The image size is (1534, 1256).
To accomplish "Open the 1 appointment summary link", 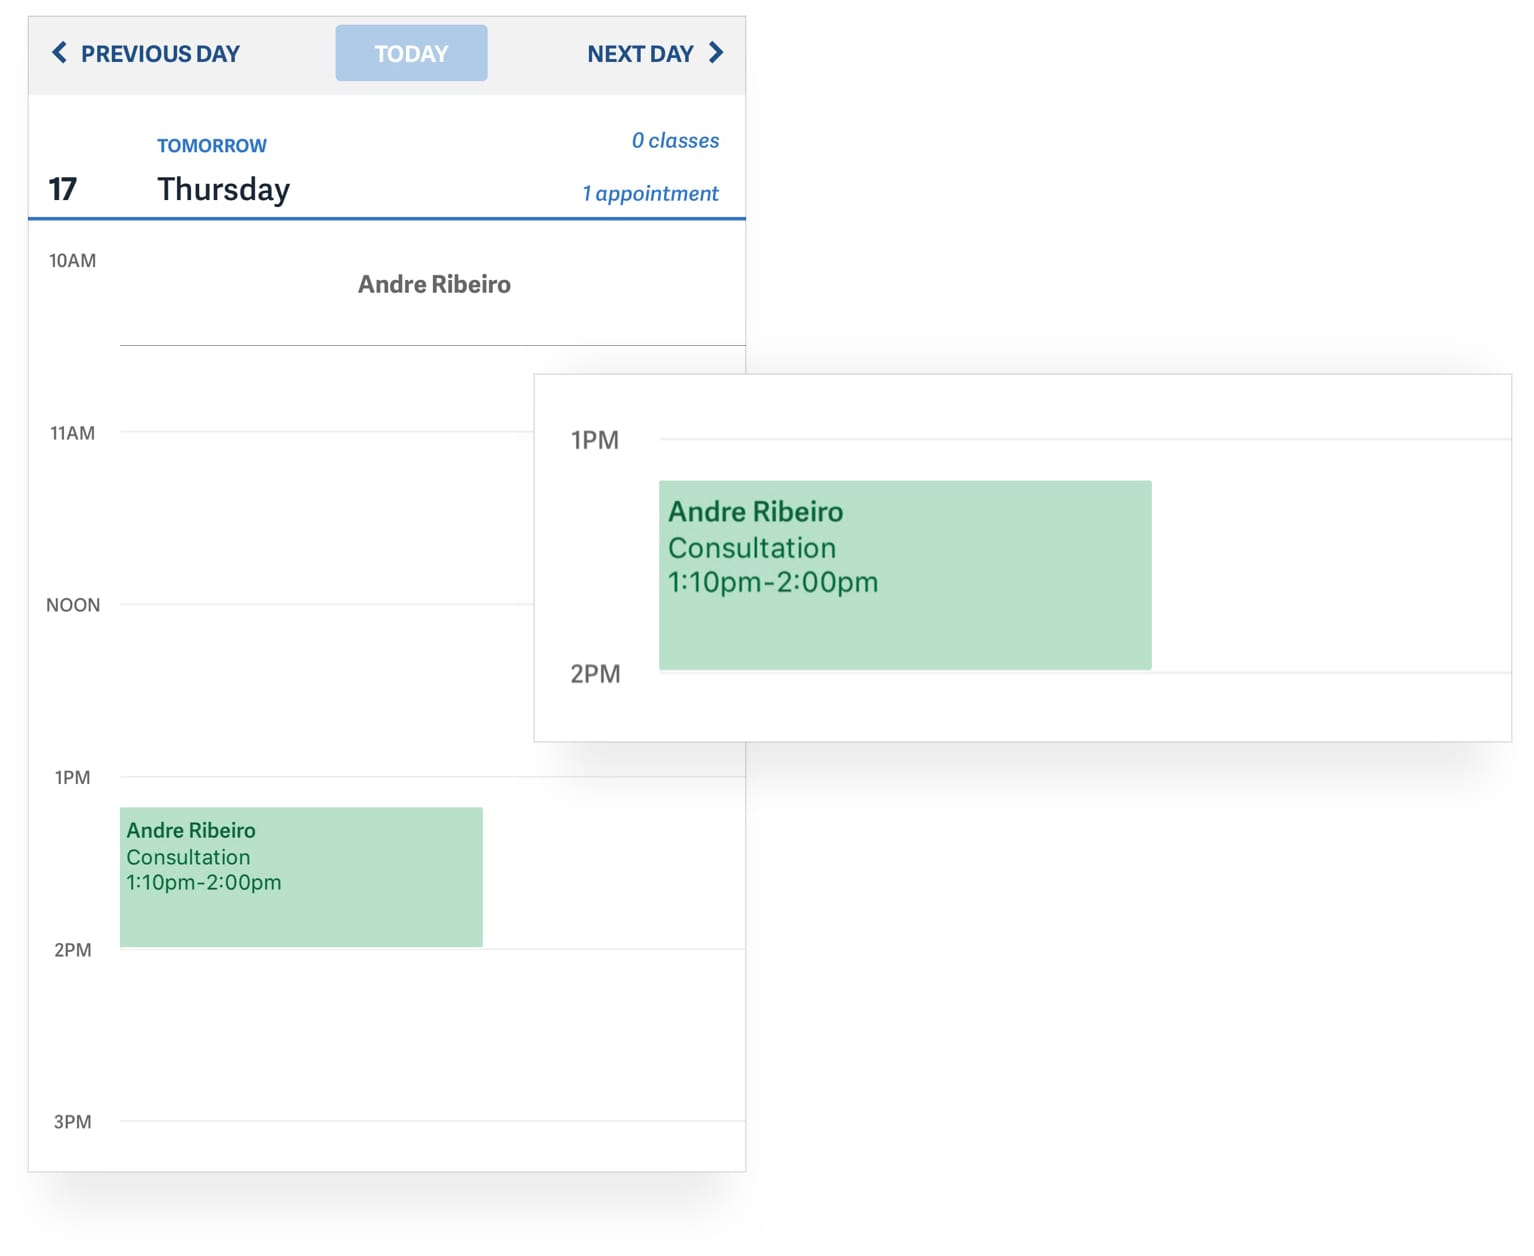I will click(x=650, y=193).
